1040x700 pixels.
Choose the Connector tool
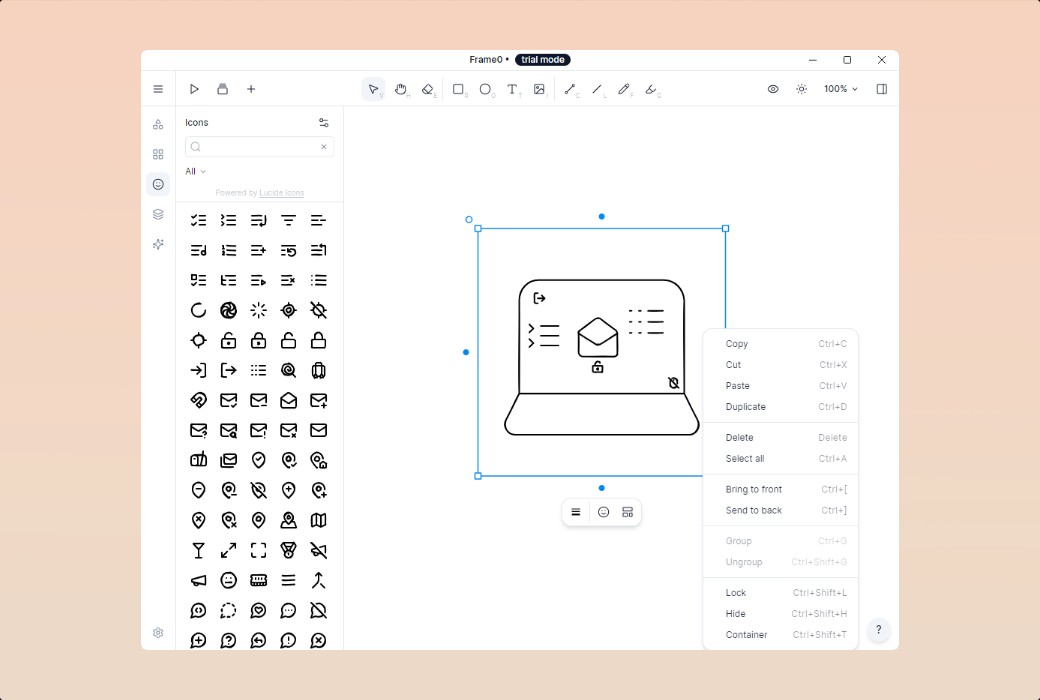tap(570, 89)
